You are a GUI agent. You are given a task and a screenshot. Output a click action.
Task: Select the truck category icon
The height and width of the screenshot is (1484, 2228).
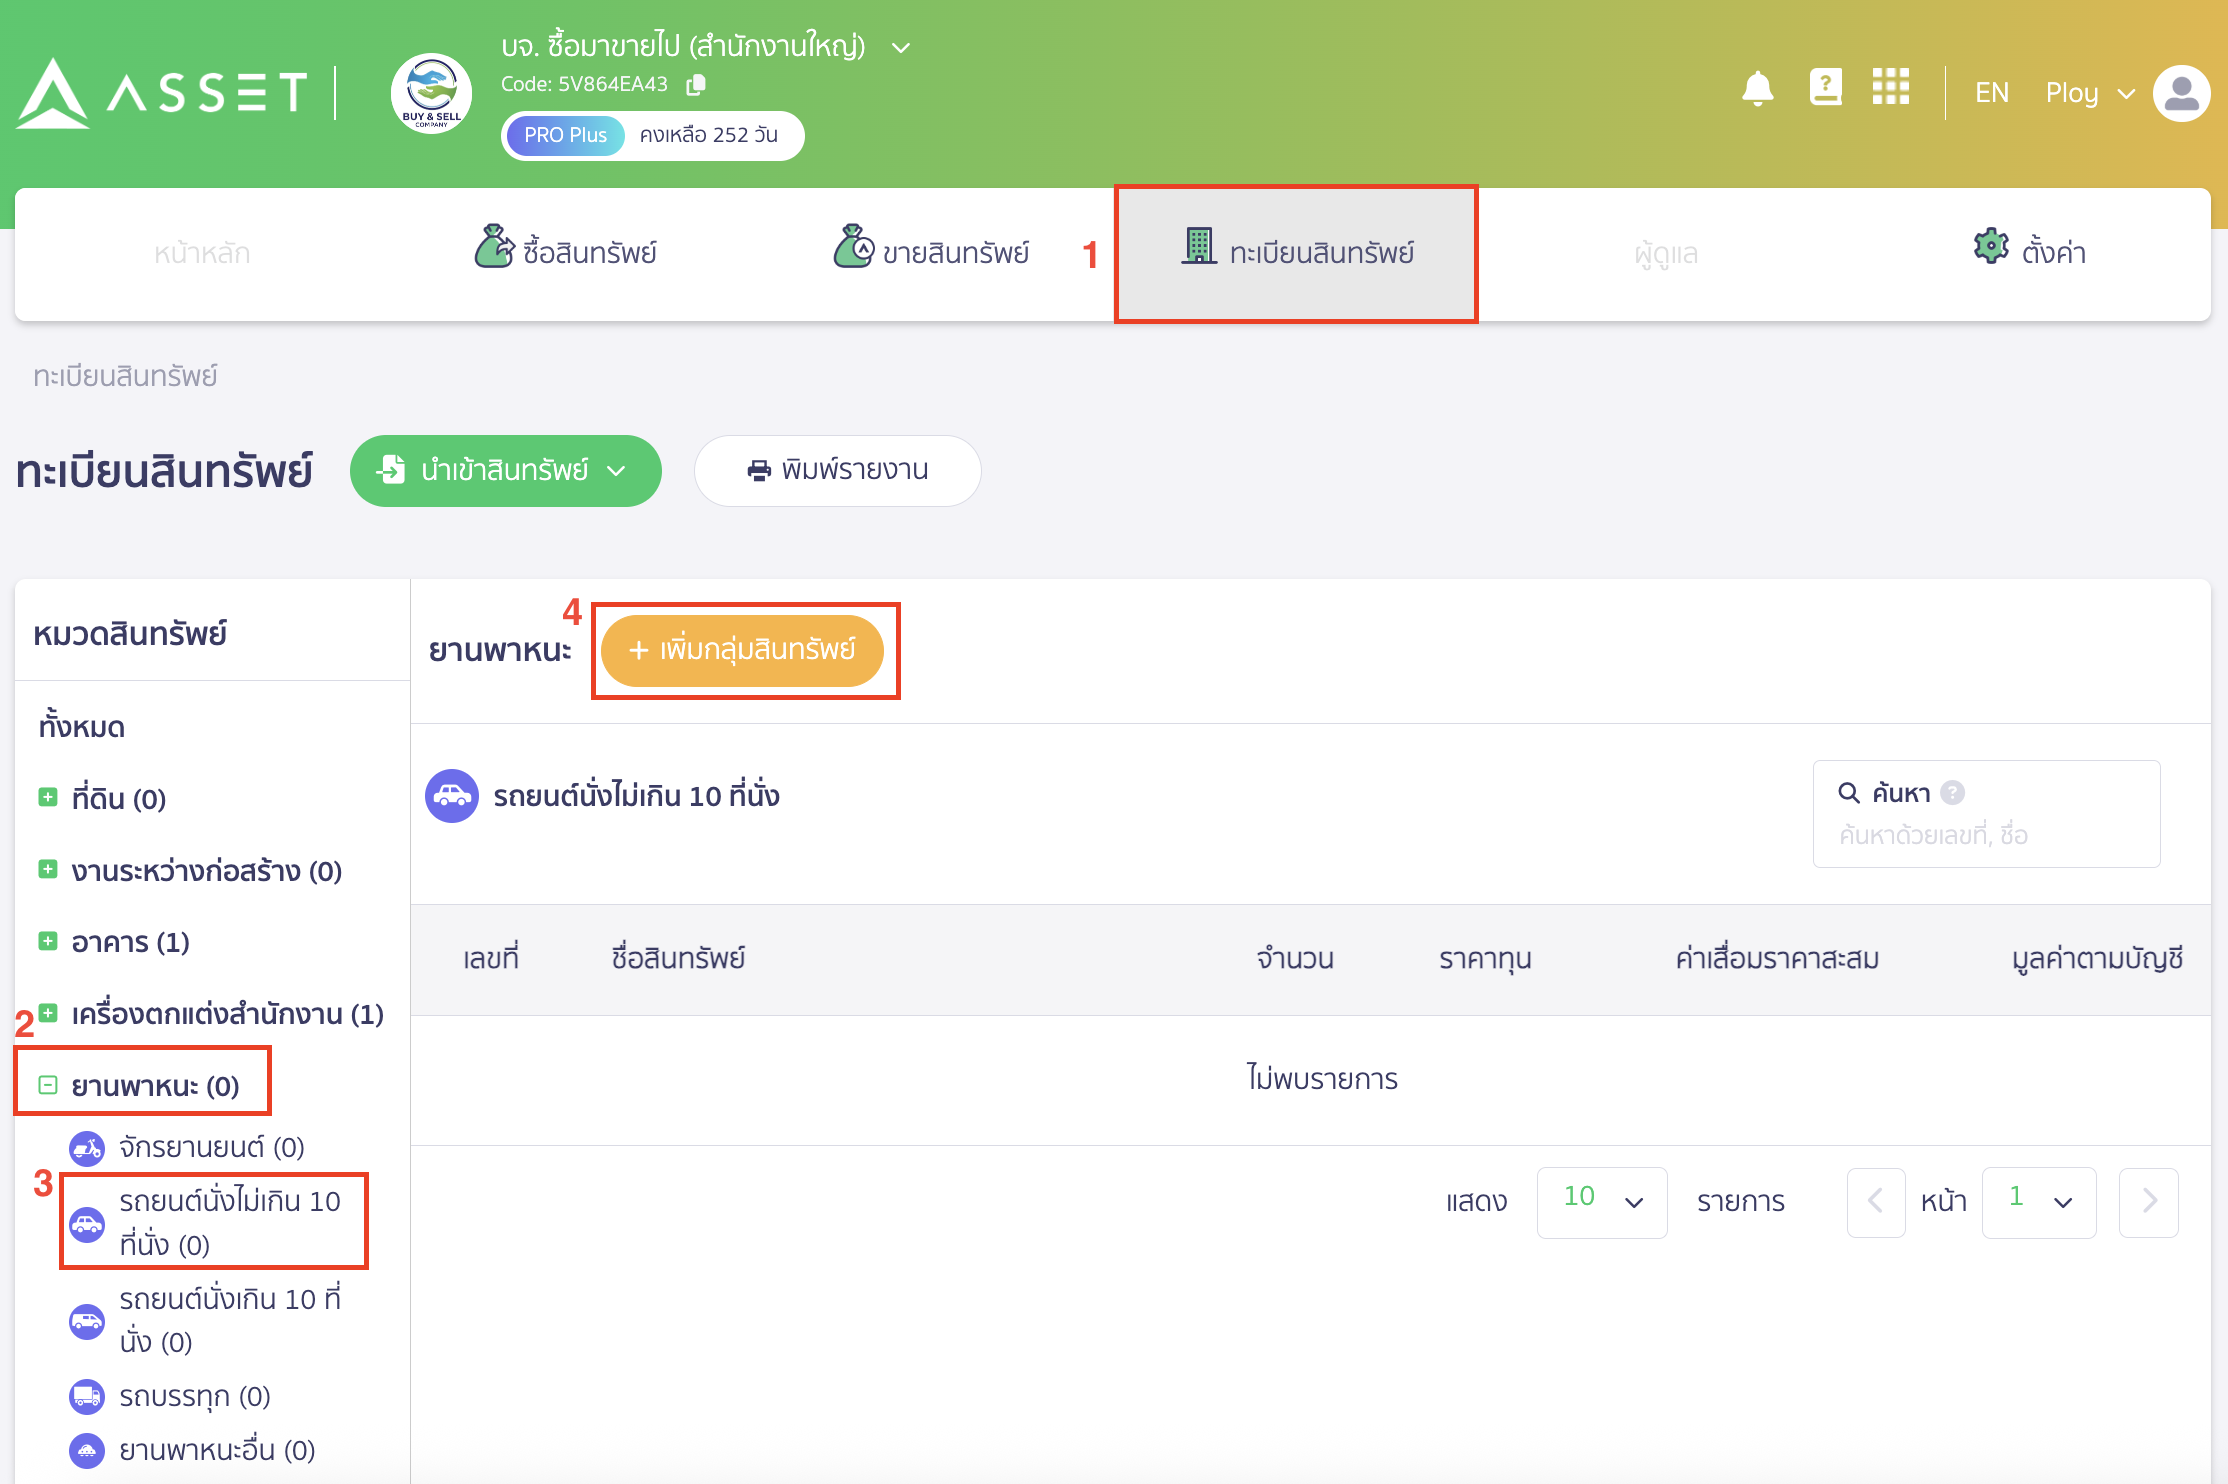point(87,1397)
